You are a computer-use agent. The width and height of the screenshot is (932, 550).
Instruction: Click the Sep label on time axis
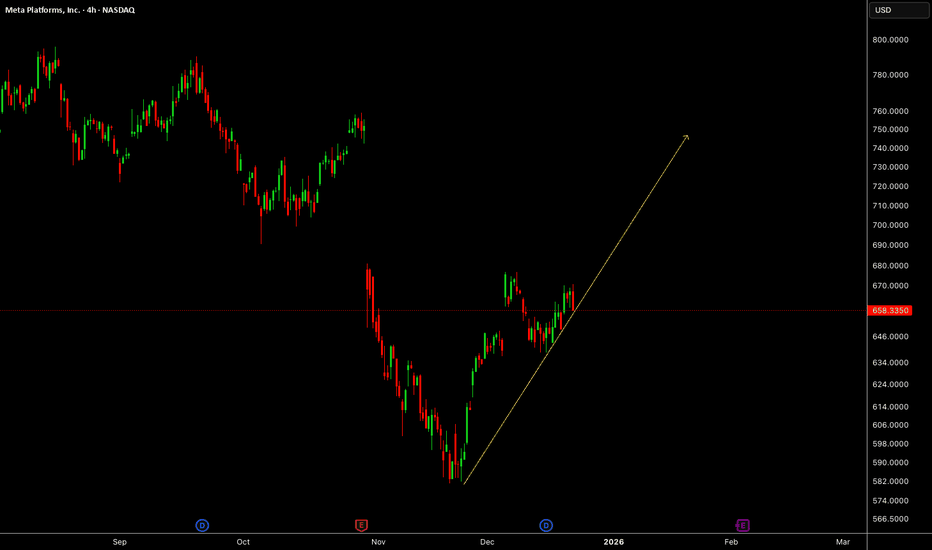(x=119, y=541)
